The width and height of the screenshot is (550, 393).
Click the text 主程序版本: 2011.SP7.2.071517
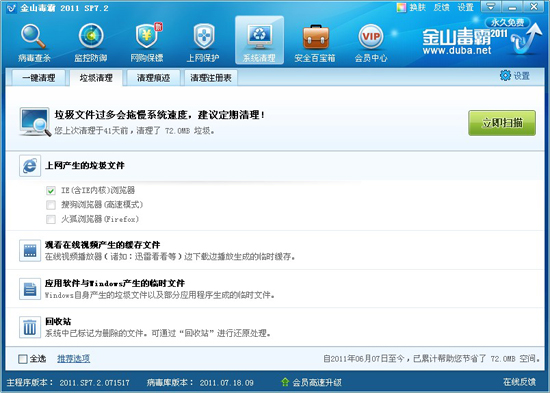(68, 382)
